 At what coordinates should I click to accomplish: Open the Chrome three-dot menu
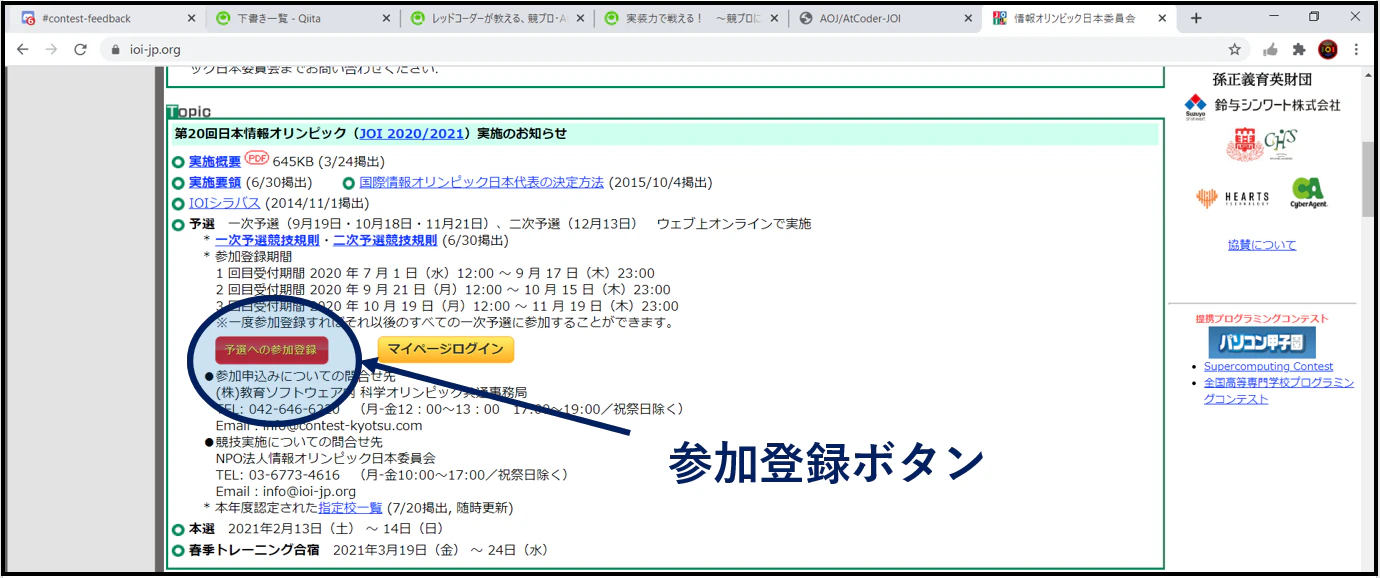pos(1357,49)
